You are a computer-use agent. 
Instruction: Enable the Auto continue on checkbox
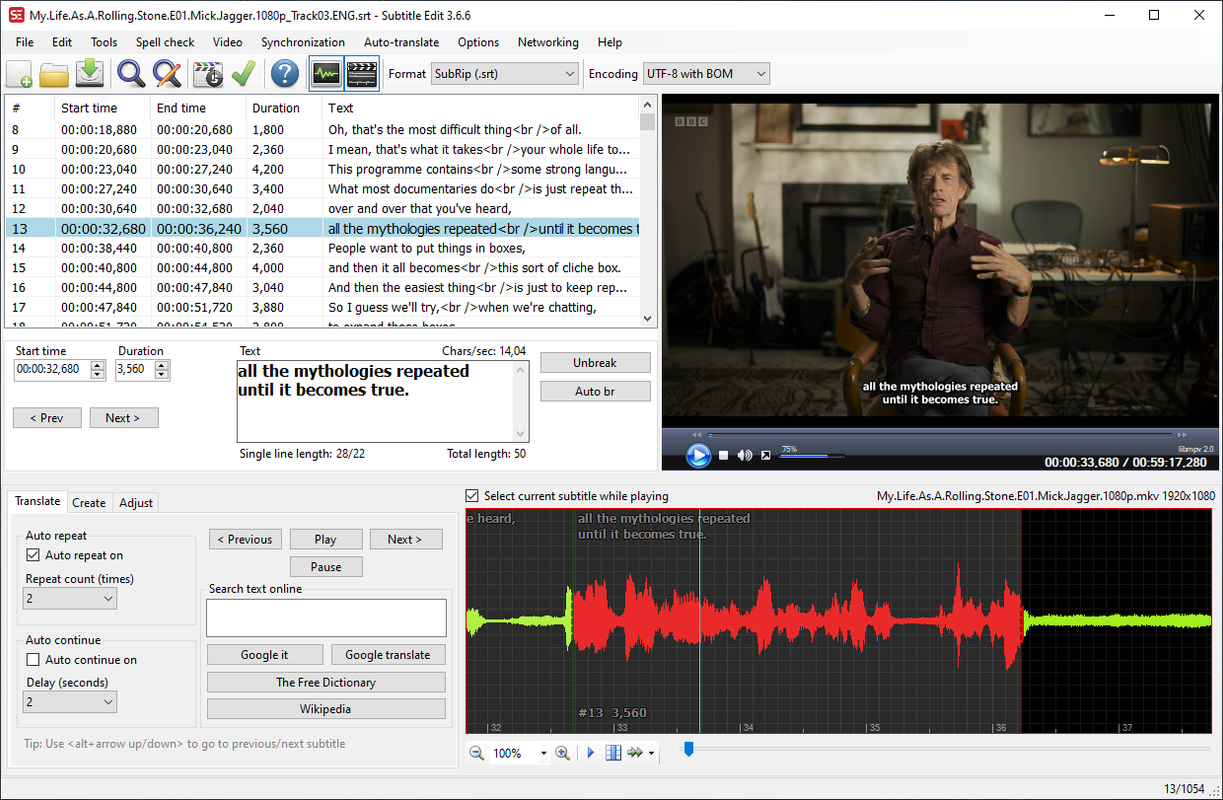click(33, 660)
